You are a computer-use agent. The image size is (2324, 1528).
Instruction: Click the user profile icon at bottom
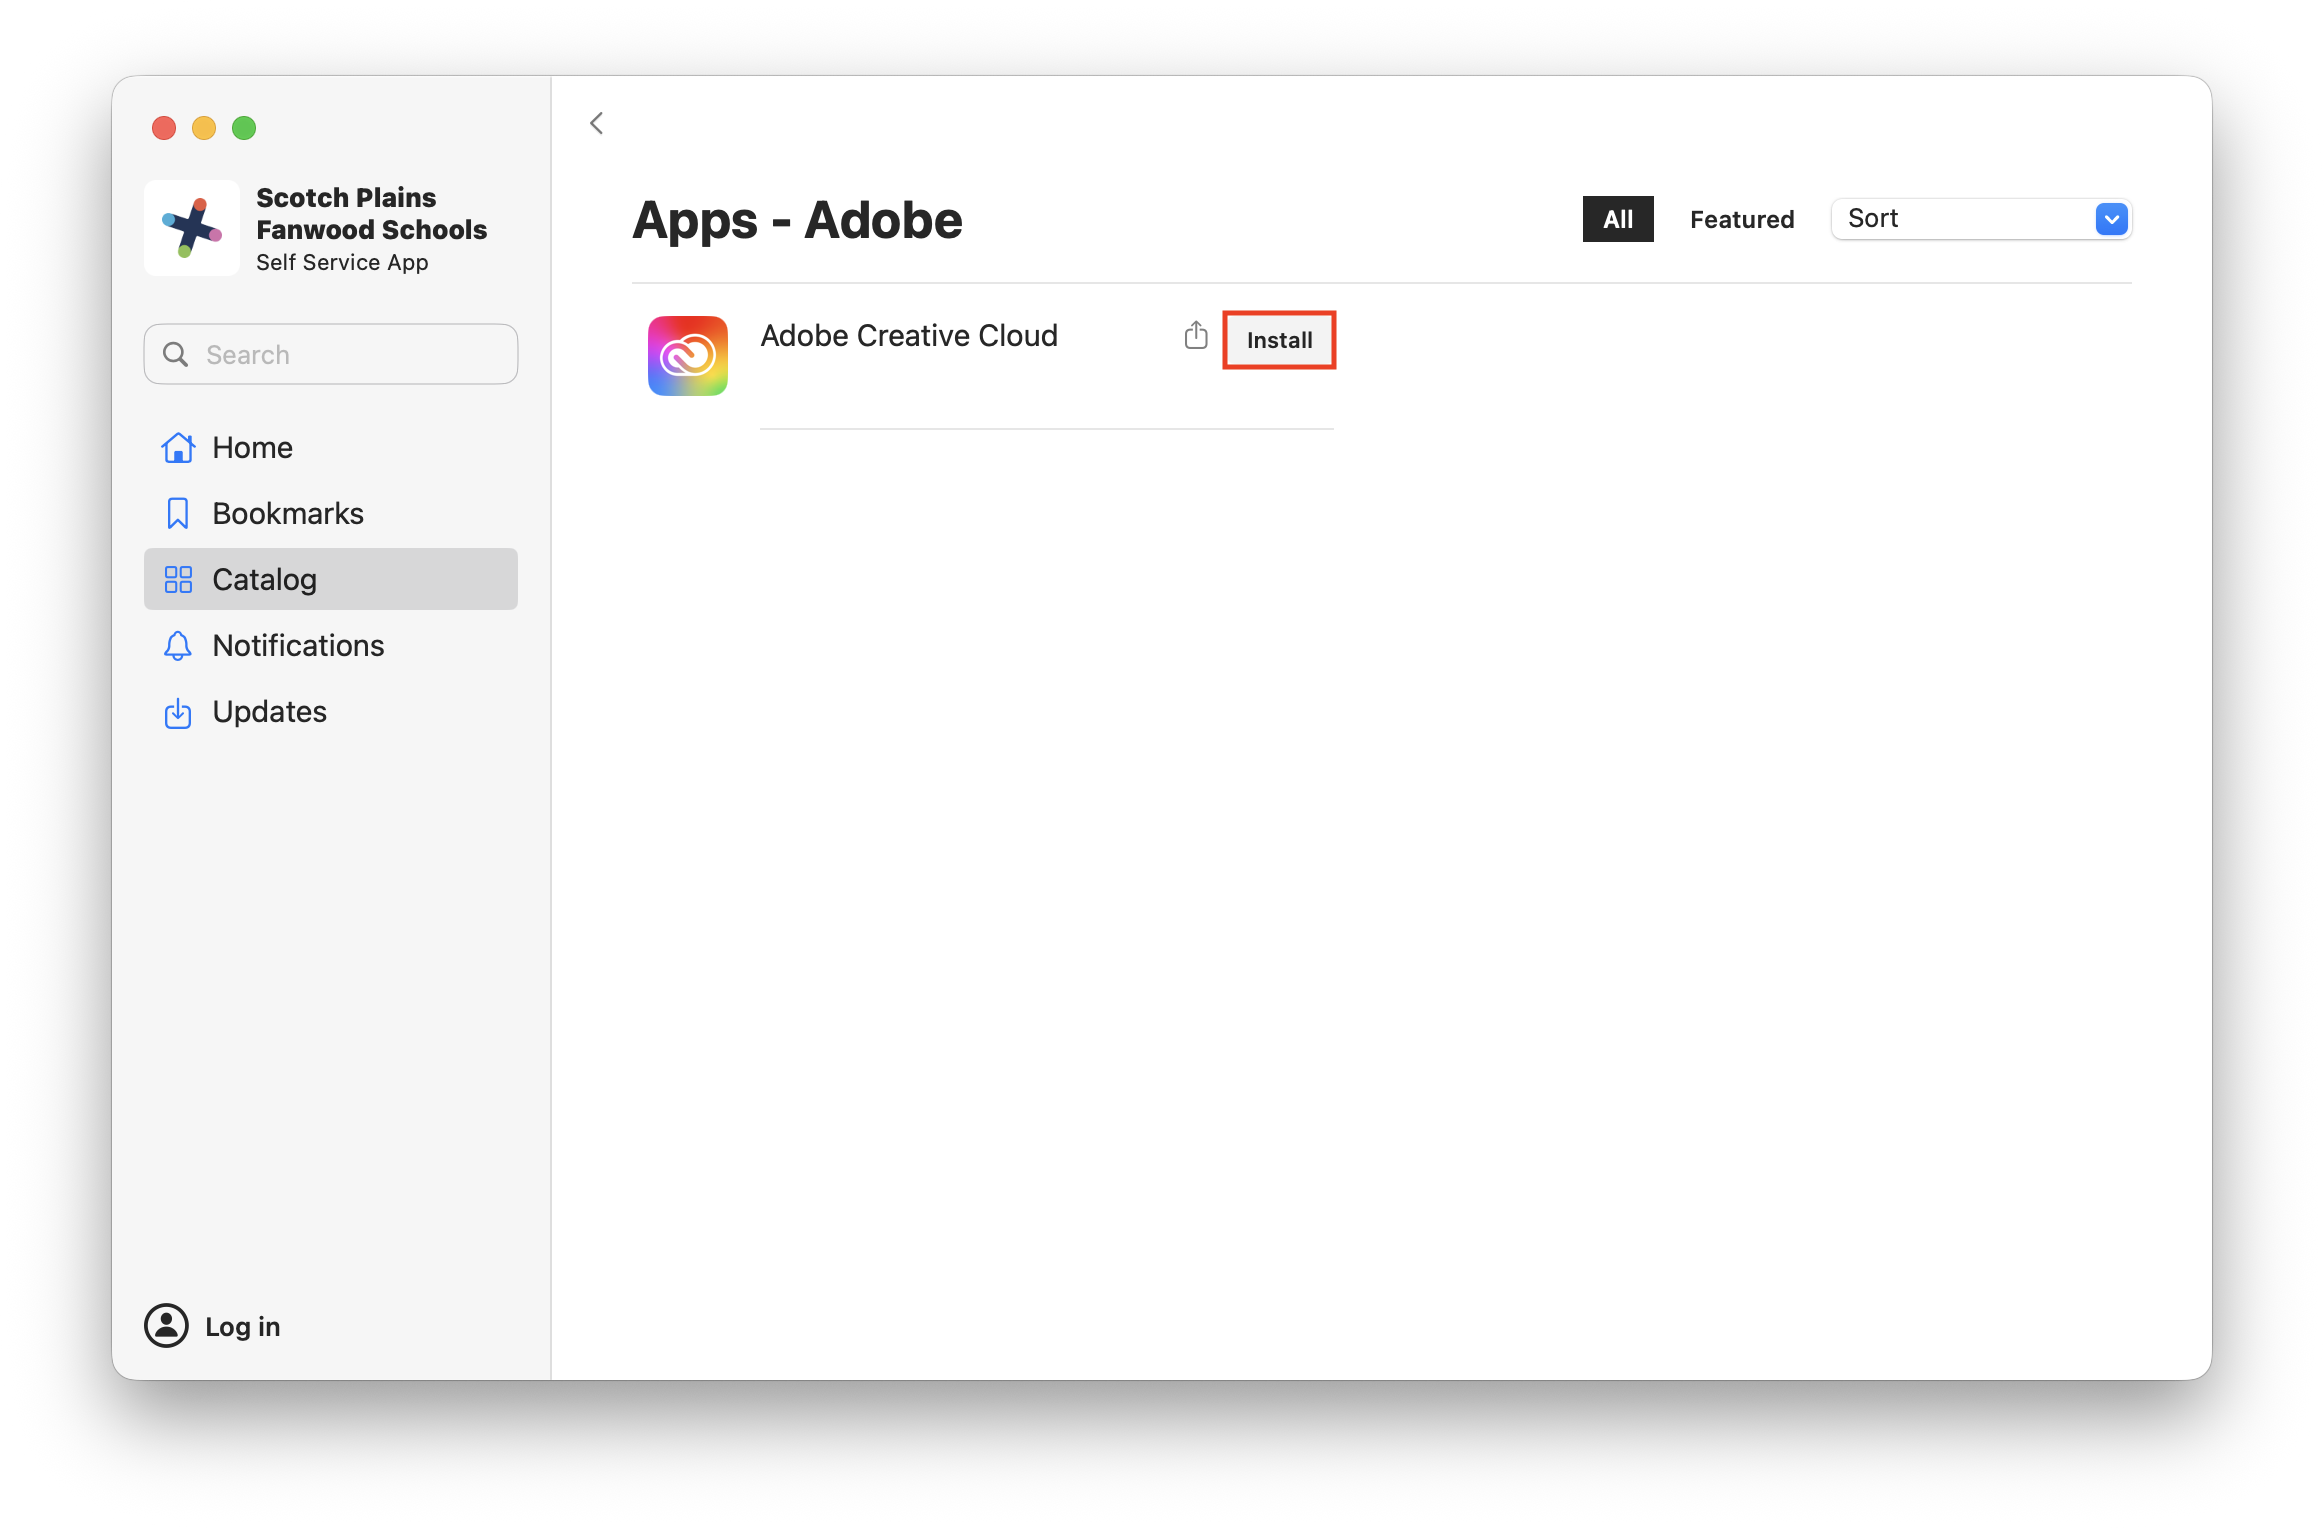pos(166,1326)
